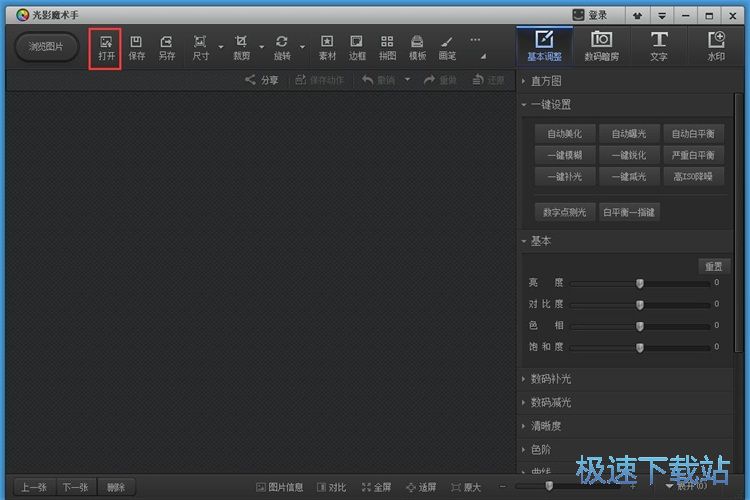Apply 自动曝光 auto exposure
Viewport: 750px width, 500px height.
click(629, 133)
